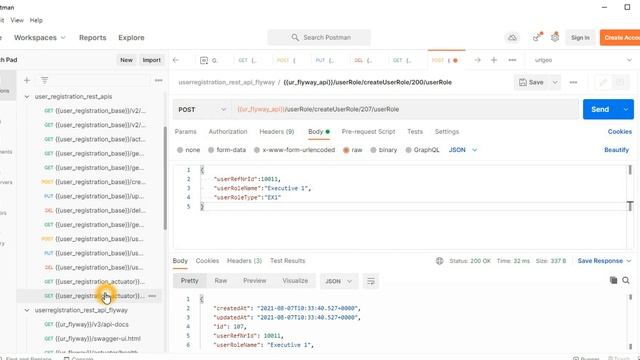Open the request body JSON format dropdown
Viewport: 640px width, 360px height.
(x=463, y=150)
